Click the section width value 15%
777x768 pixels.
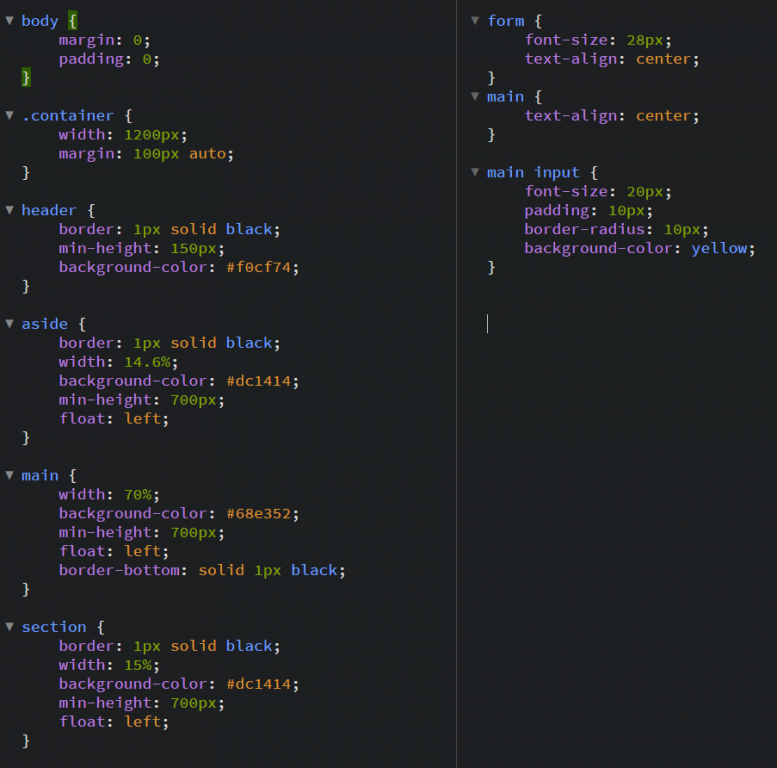(x=138, y=665)
